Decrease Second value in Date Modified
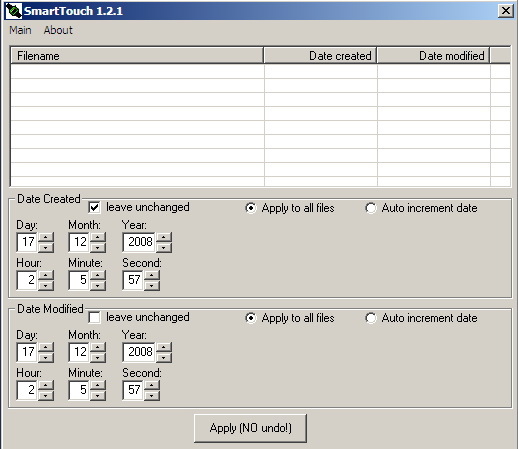This screenshot has height=449, width=518. (x=152, y=395)
